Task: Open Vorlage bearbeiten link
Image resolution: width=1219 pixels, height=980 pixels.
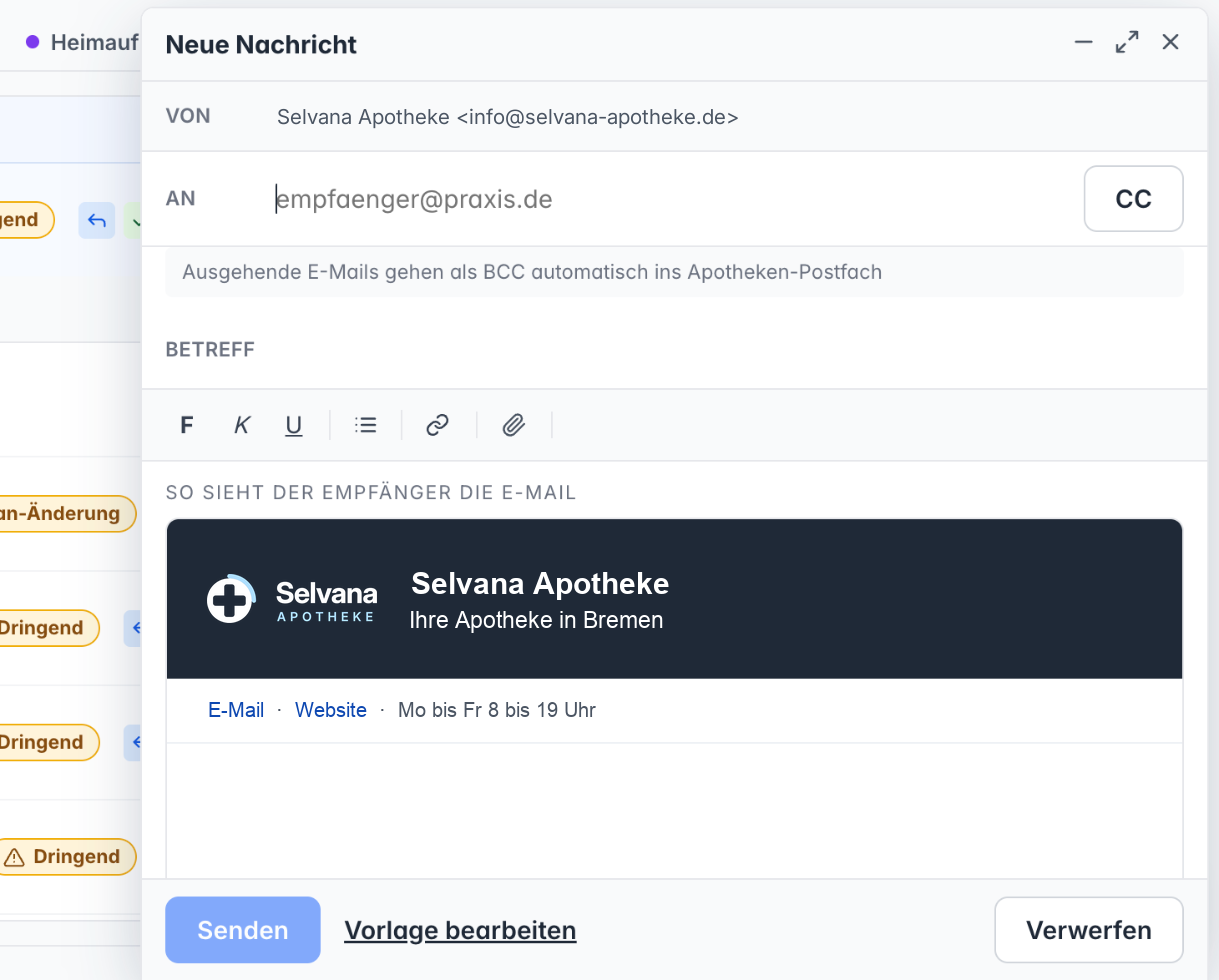Action: pos(460,930)
